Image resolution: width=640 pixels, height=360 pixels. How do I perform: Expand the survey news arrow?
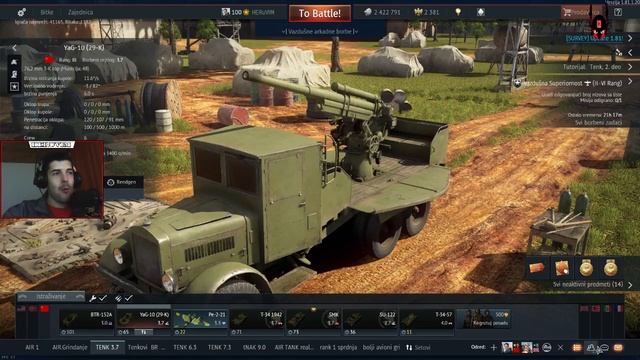click(x=630, y=38)
